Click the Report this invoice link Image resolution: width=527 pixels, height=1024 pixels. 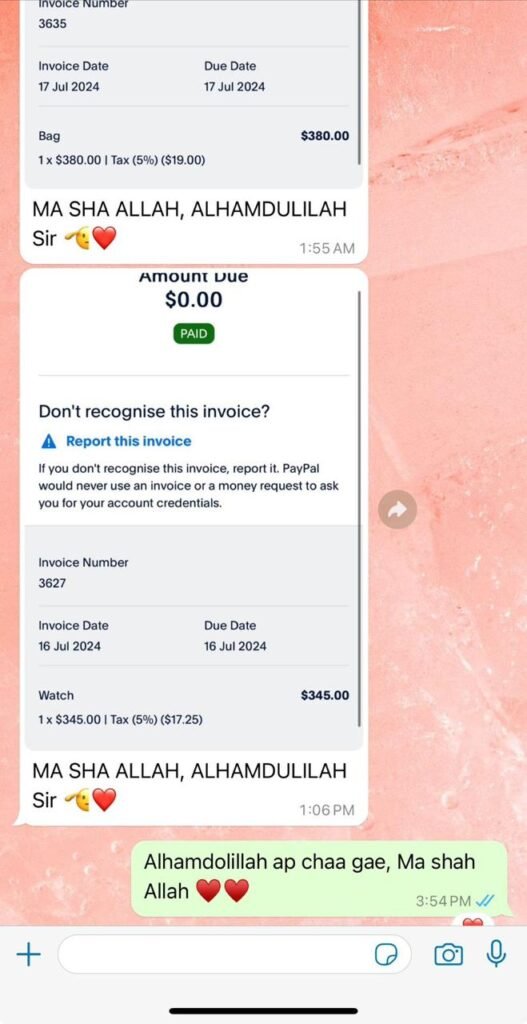[129, 441]
